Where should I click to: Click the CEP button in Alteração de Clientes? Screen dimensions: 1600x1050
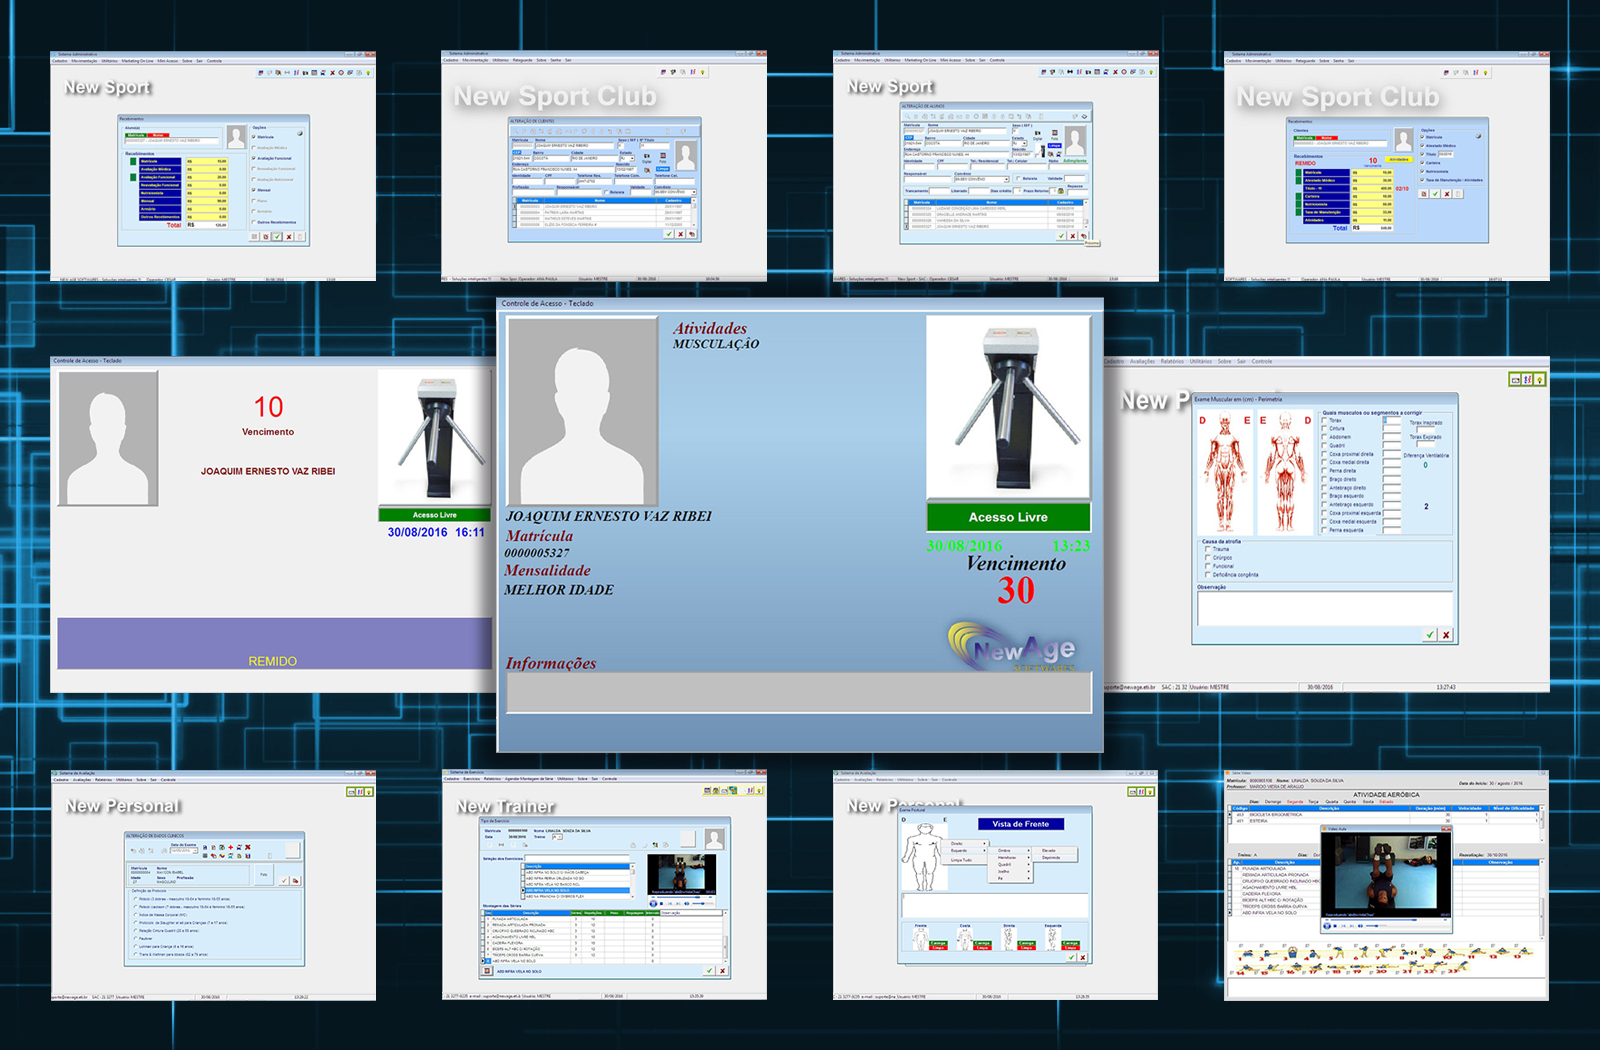pyautogui.click(x=517, y=152)
